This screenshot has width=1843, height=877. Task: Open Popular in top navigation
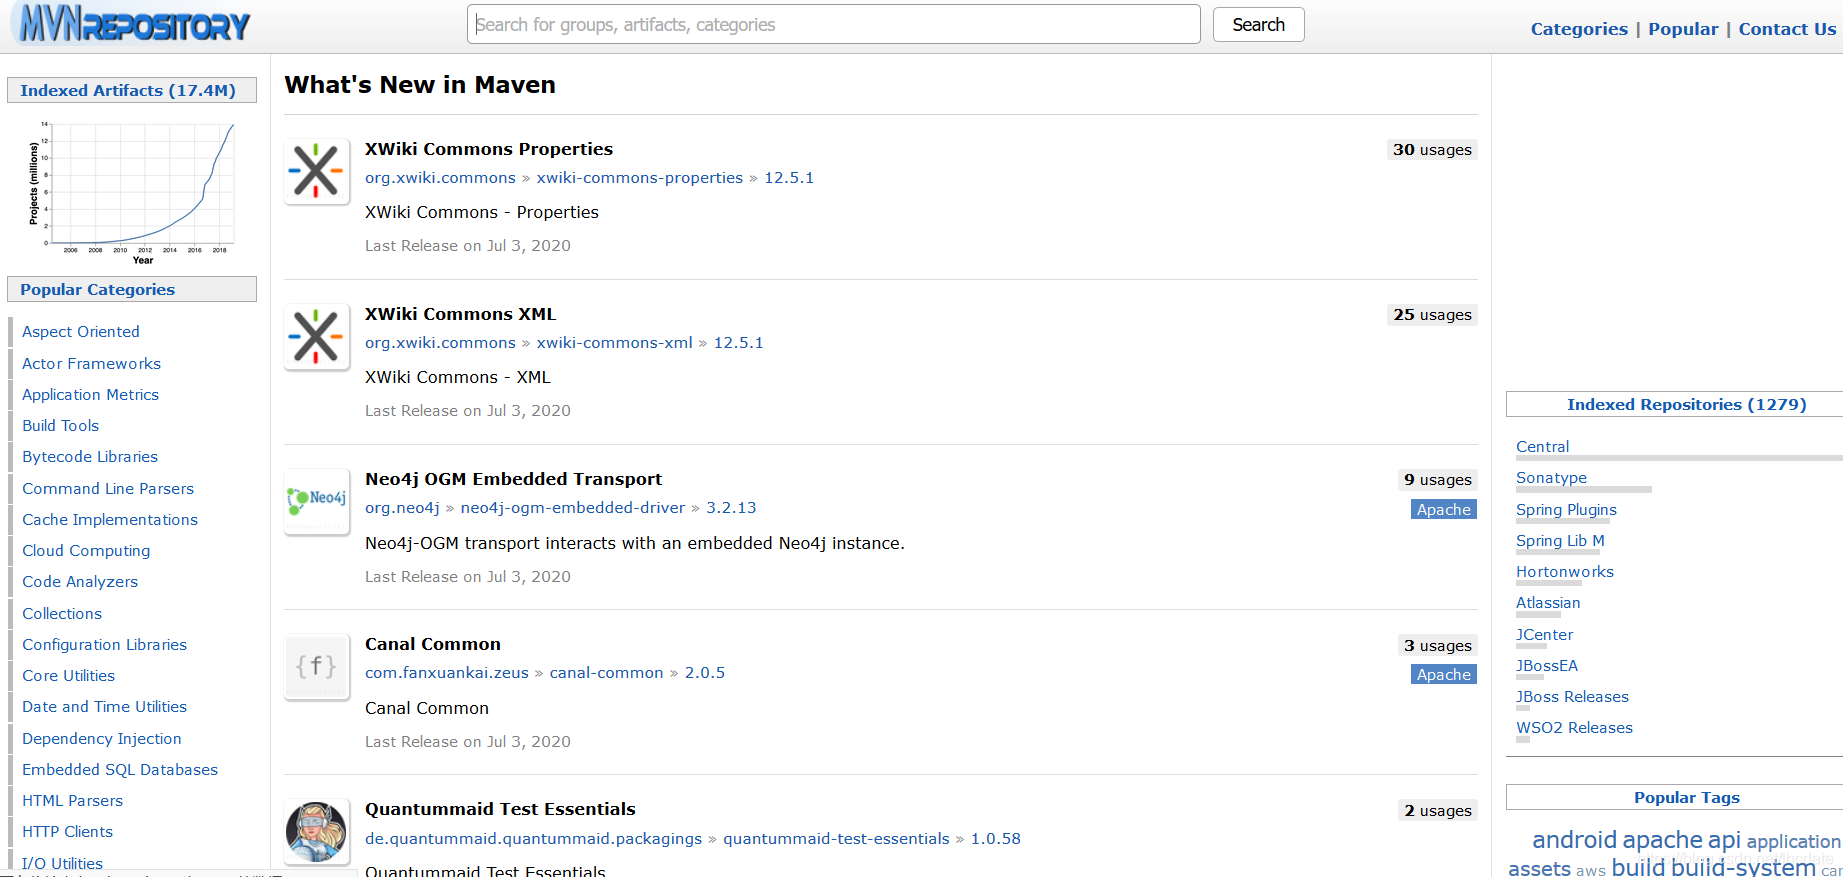pyautogui.click(x=1683, y=29)
